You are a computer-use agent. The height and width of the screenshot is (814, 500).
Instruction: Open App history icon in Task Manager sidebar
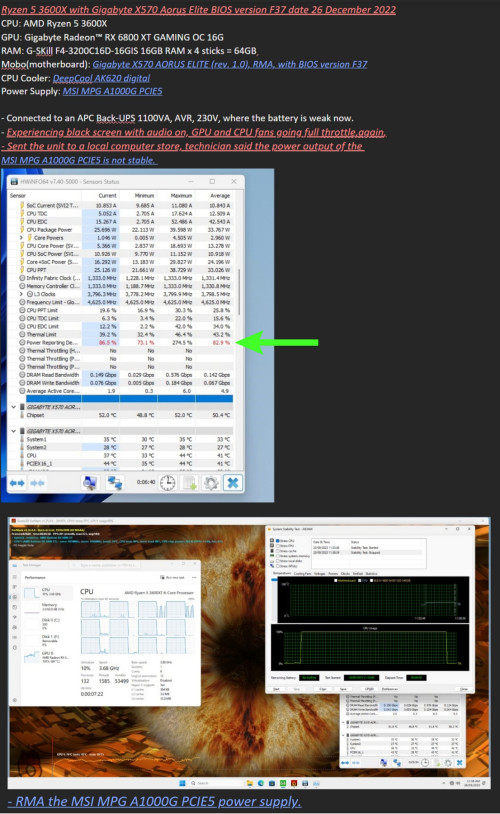pyautogui.click(x=15, y=607)
